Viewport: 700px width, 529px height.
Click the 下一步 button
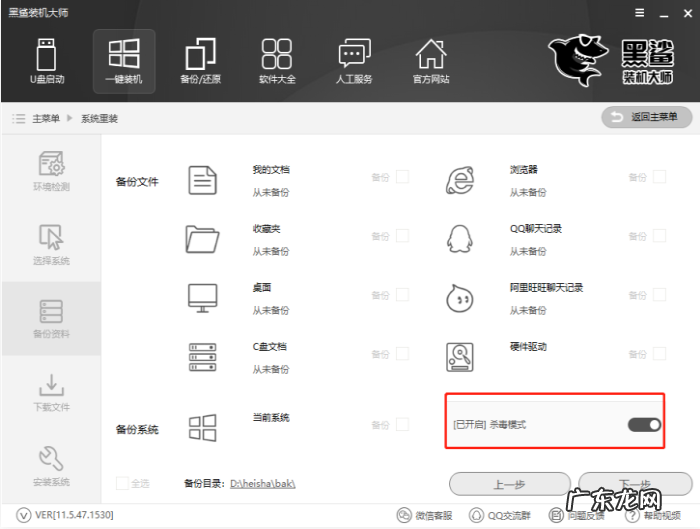pyautogui.click(x=635, y=484)
